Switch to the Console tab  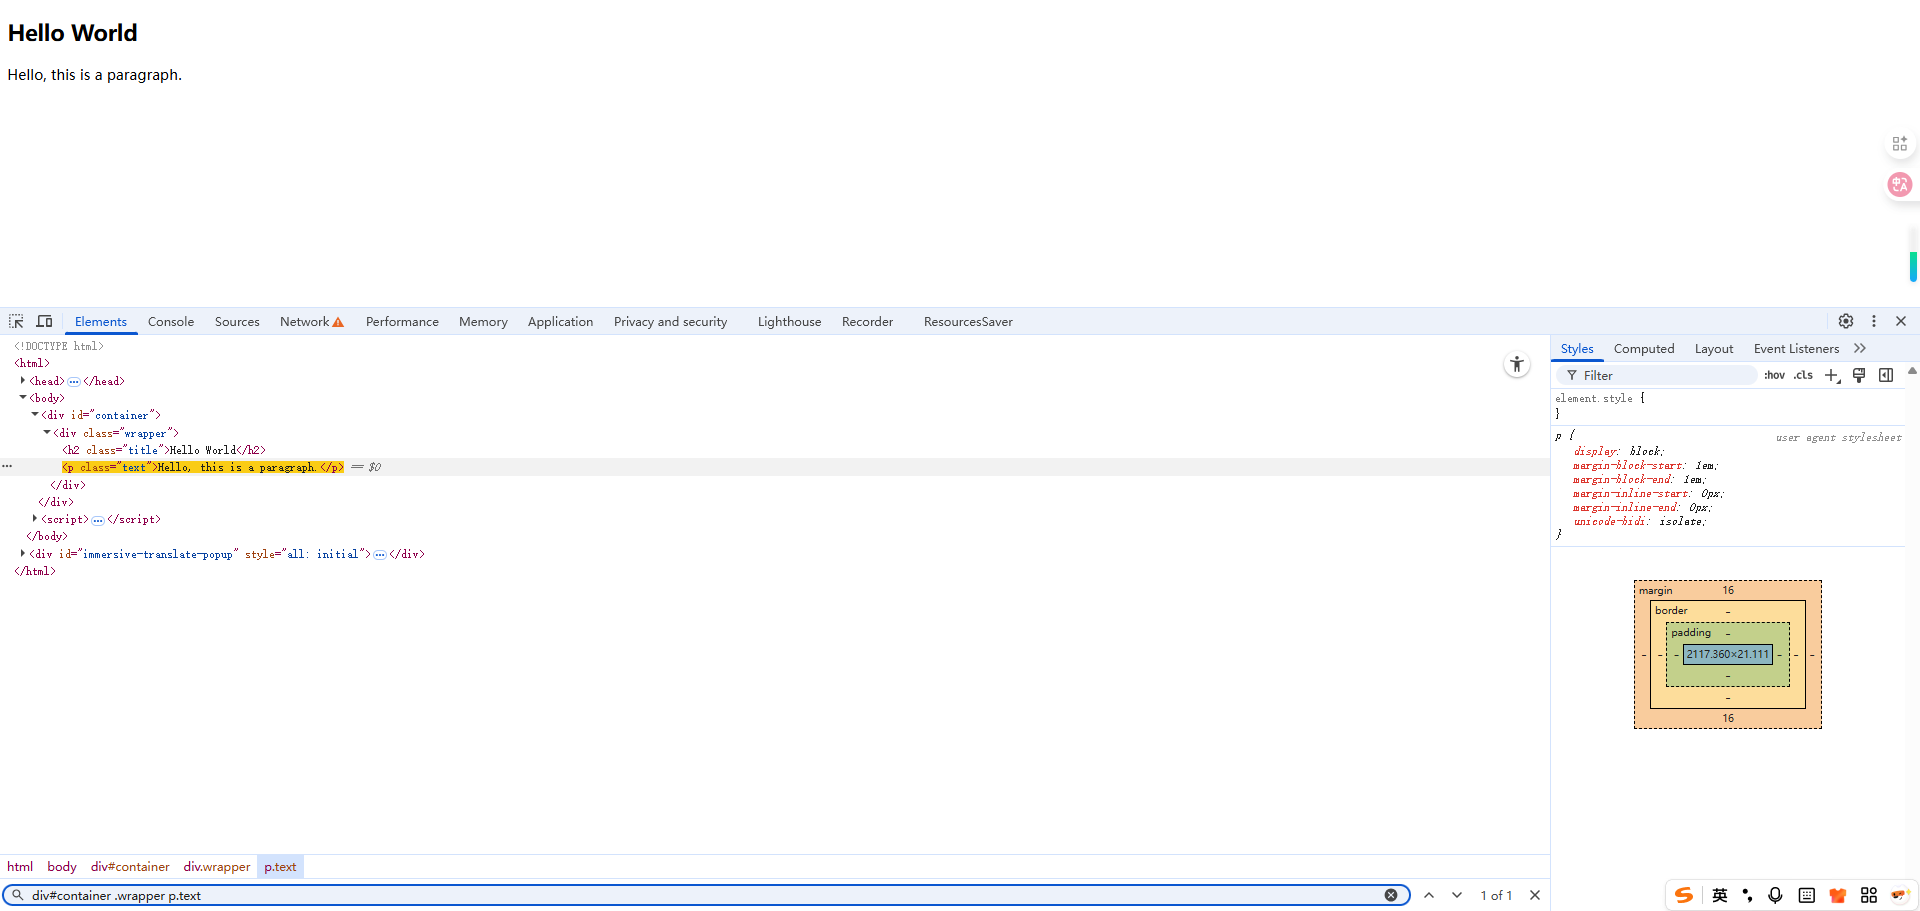(x=171, y=321)
